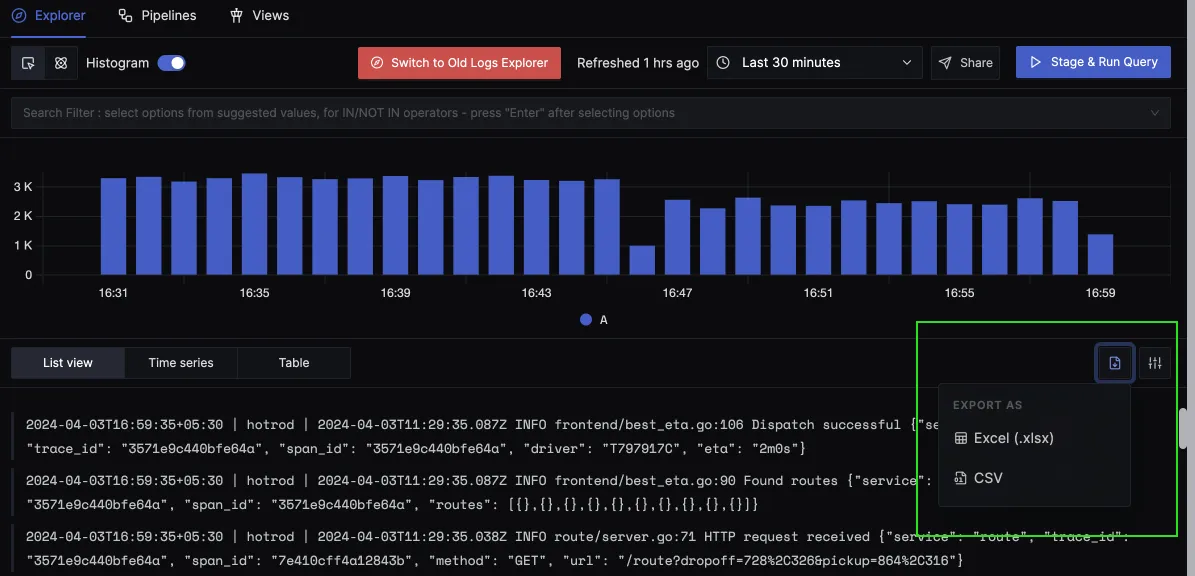The height and width of the screenshot is (576, 1195).
Task: Select the ClickHouse query mode icon
Action: click(x=61, y=63)
